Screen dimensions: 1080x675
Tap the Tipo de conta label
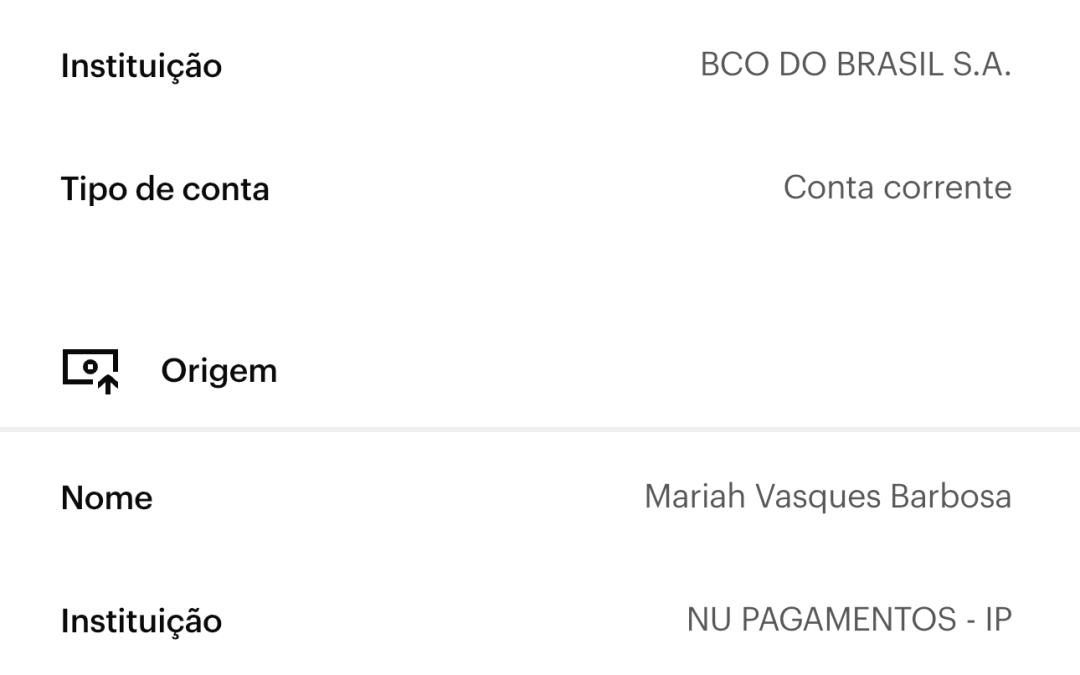(x=165, y=189)
